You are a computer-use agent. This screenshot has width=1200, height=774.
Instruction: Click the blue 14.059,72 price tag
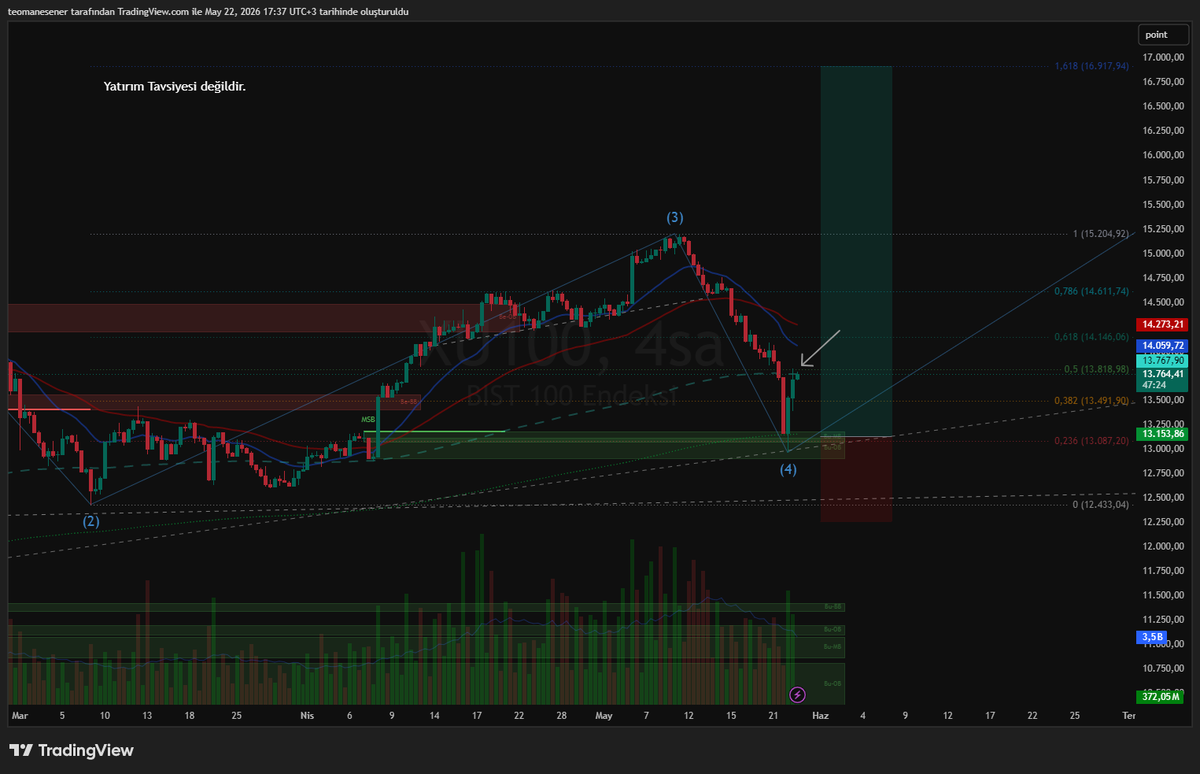coord(1164,345)
